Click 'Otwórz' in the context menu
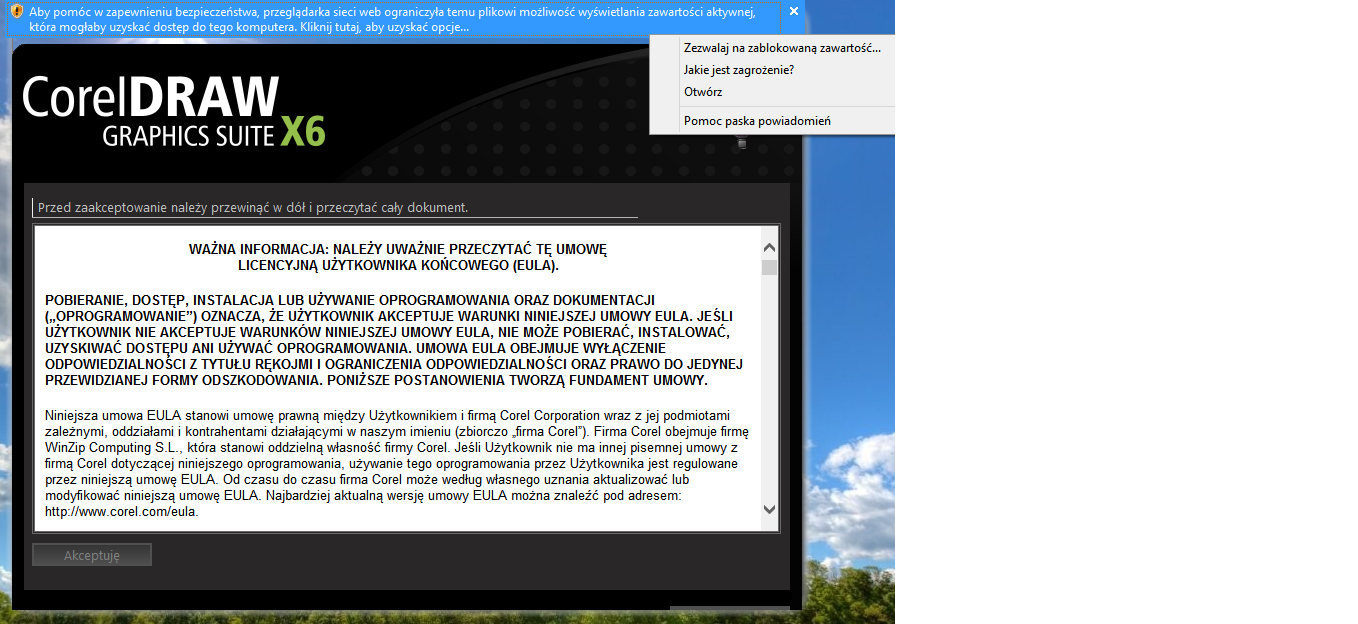 tap(703, 92)
